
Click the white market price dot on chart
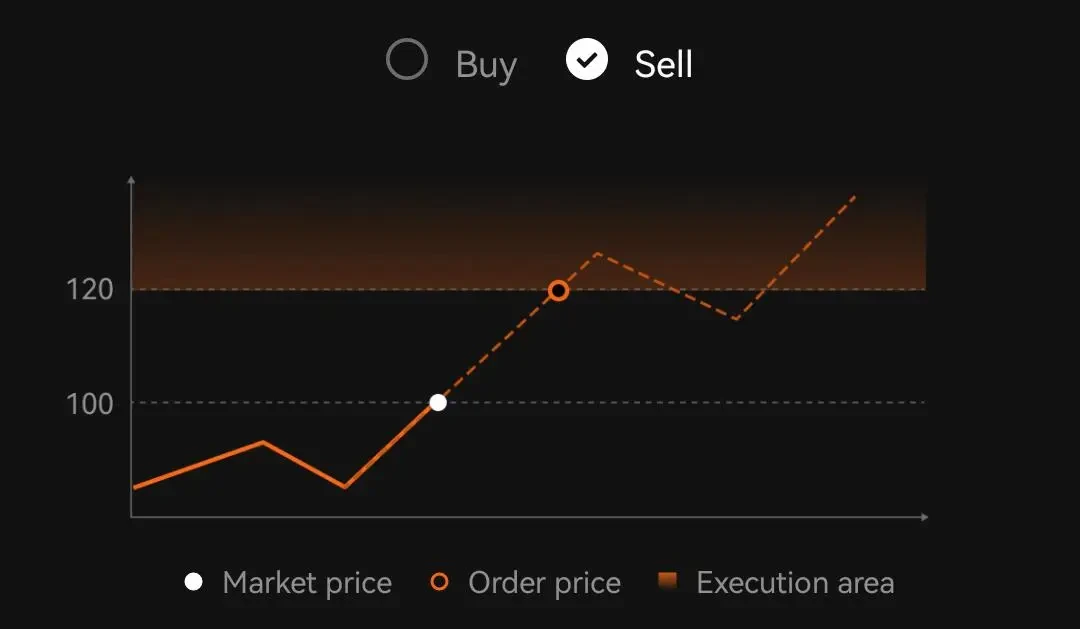[x=438, y=403]
